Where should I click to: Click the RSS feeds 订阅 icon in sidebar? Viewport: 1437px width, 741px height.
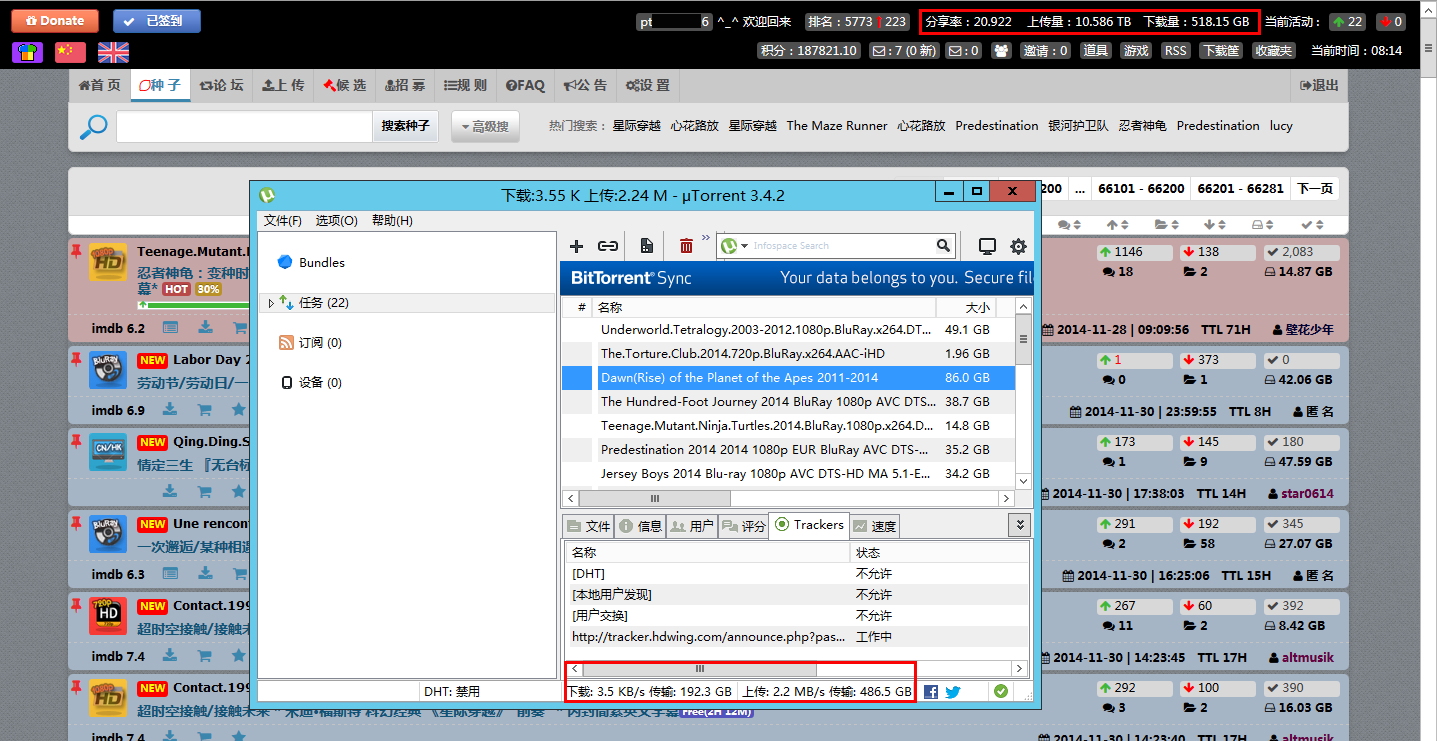coord(286,343)
